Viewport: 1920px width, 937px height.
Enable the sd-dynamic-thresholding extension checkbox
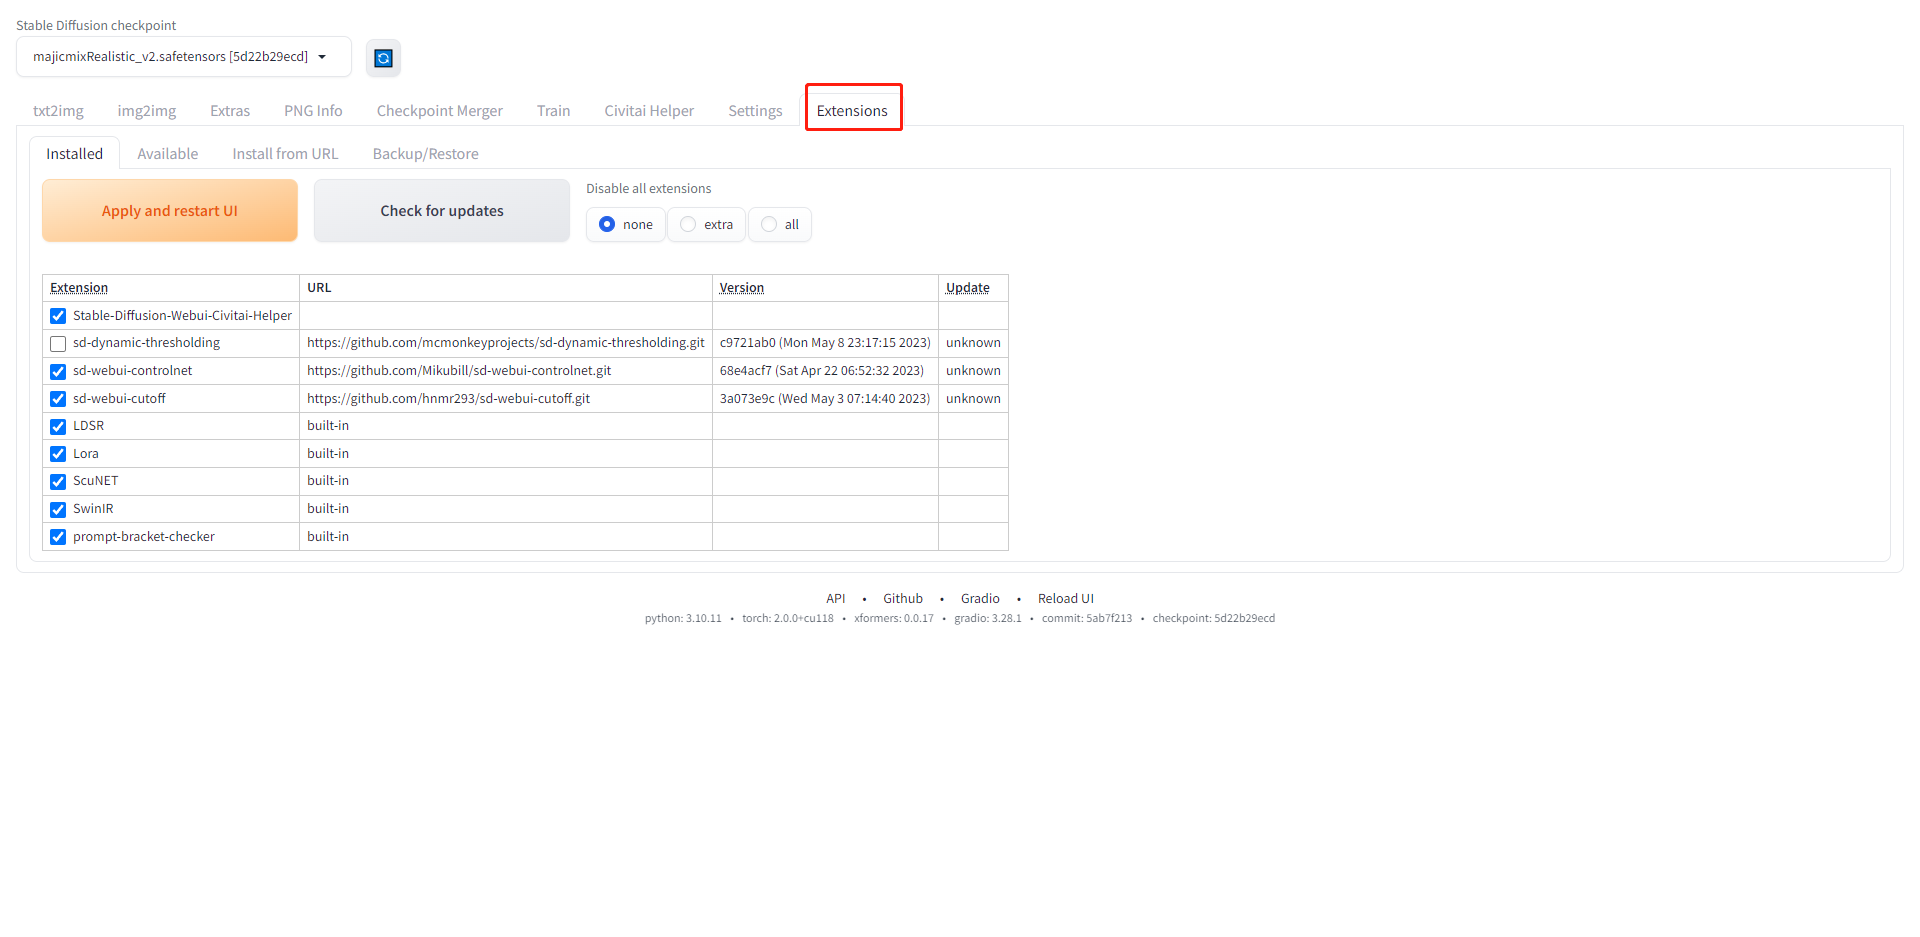point(58,344)
